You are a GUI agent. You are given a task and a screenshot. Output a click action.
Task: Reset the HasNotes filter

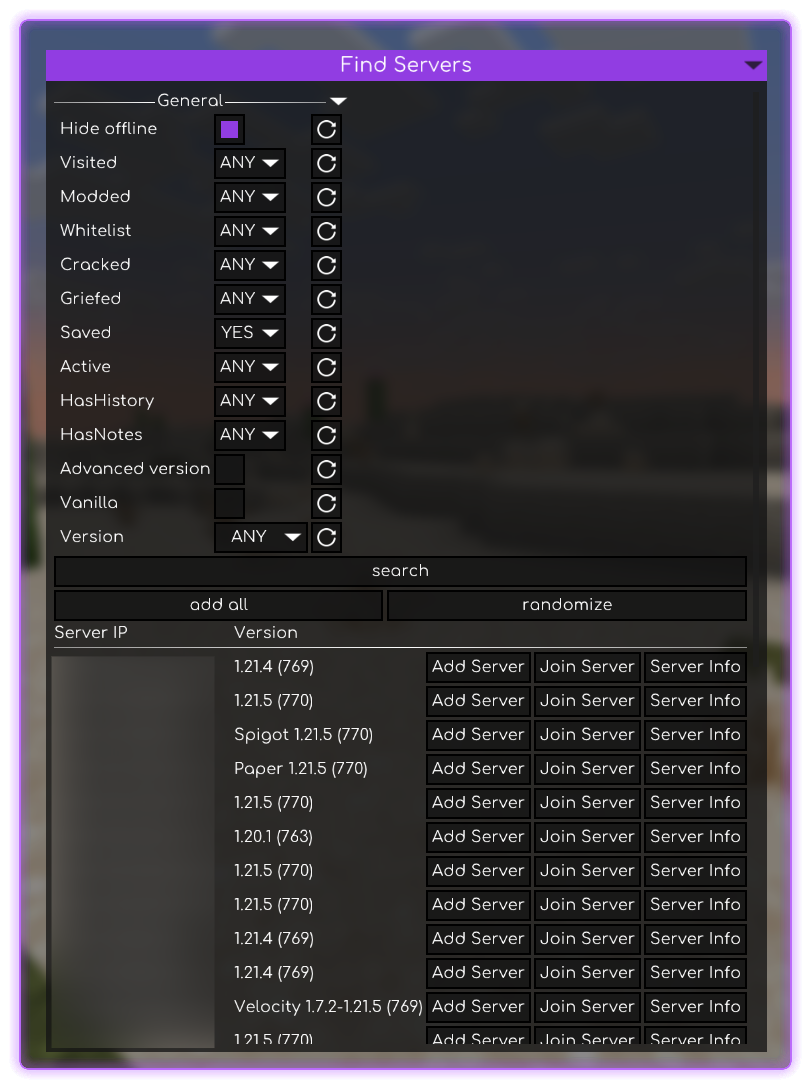(326, 435)
